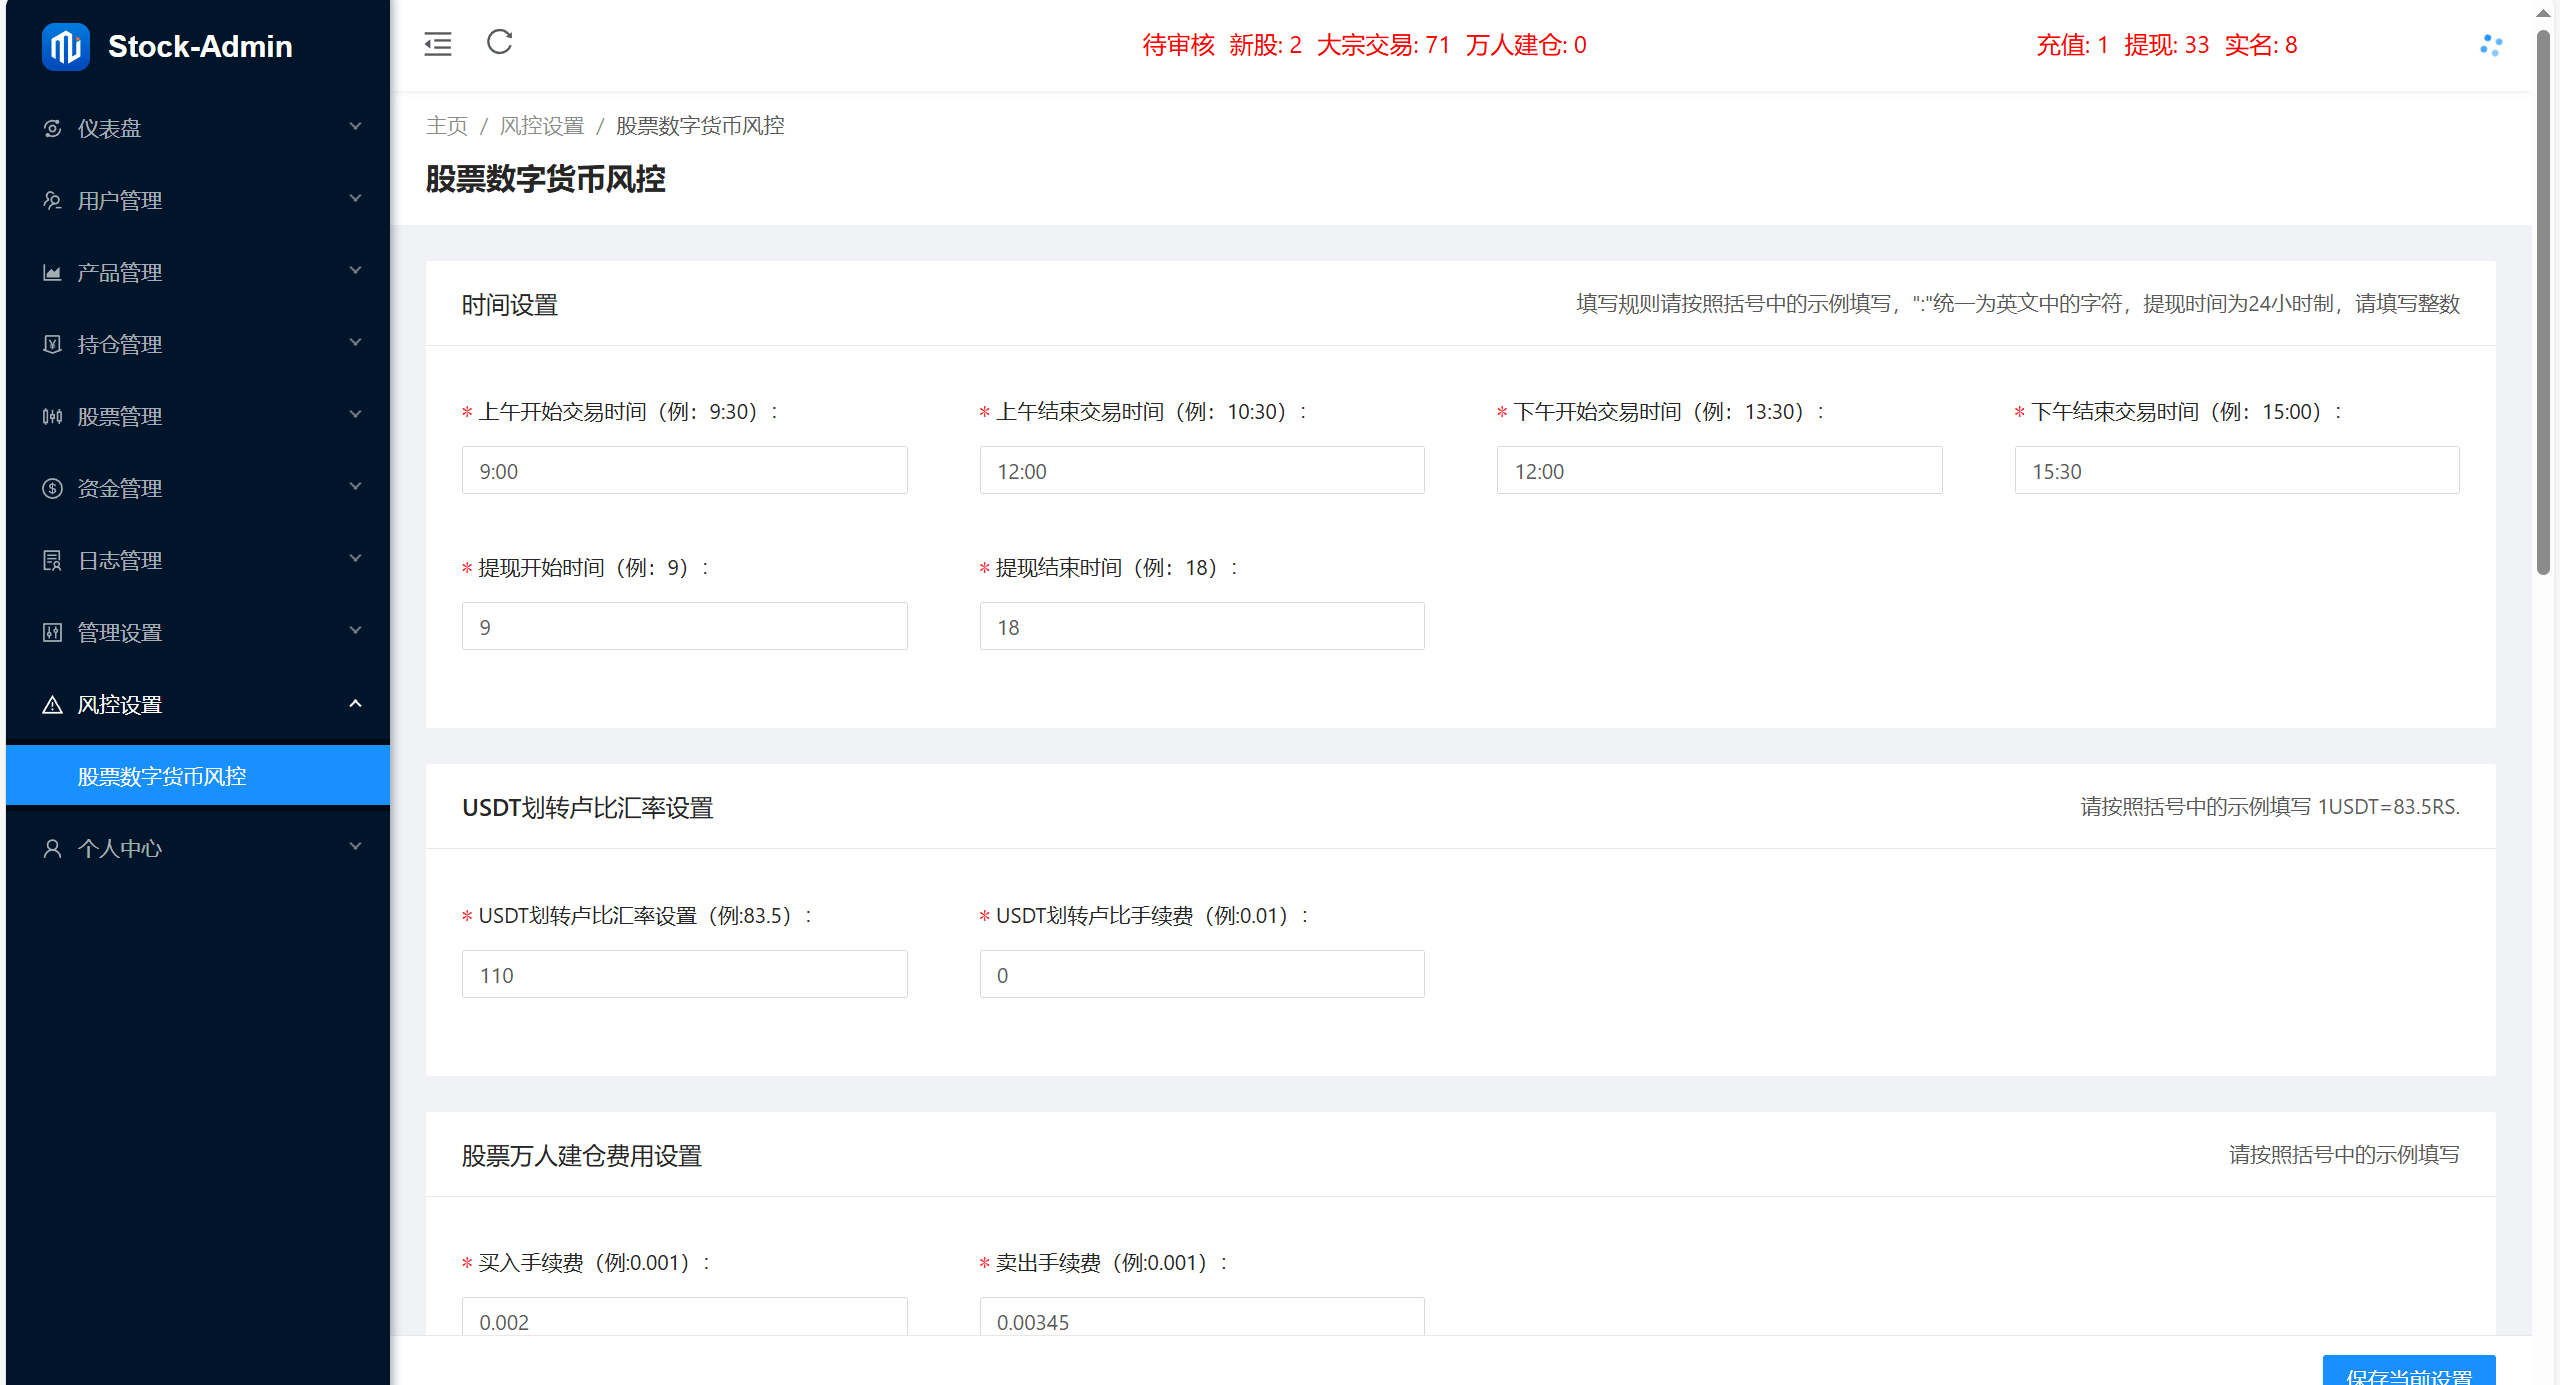Click the 风控设置 warning triangle icon
The height and width of the screenshot is (1385, 2560).
click(x=53, y=703)
